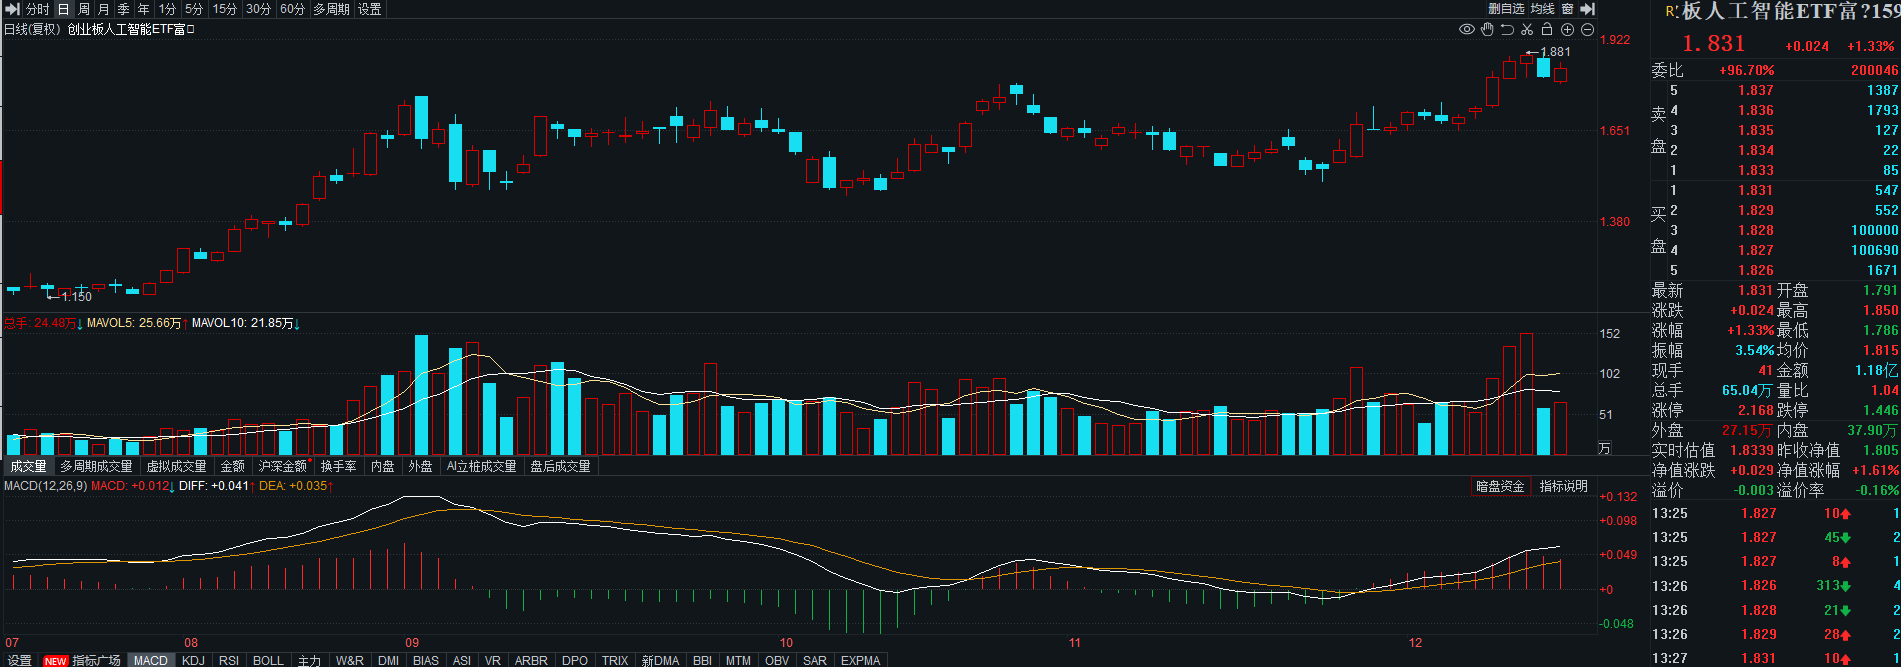Select the 外盘 tab

(x=421, y=466)
